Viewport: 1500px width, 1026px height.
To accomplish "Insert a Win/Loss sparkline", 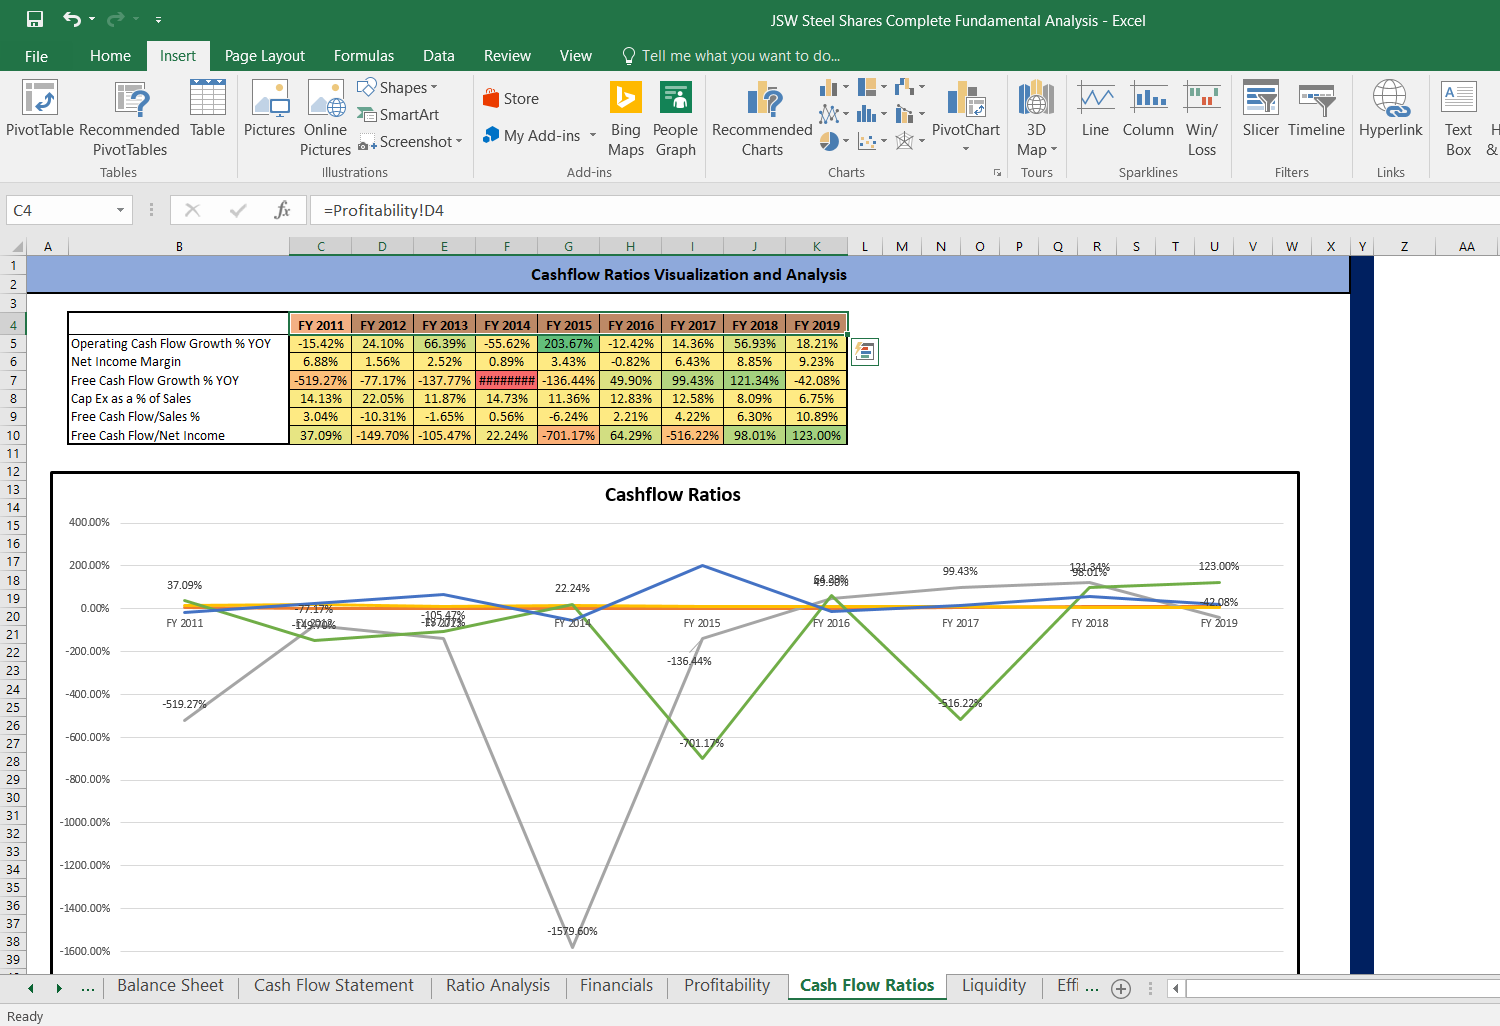I will (x=1202, y=119).
